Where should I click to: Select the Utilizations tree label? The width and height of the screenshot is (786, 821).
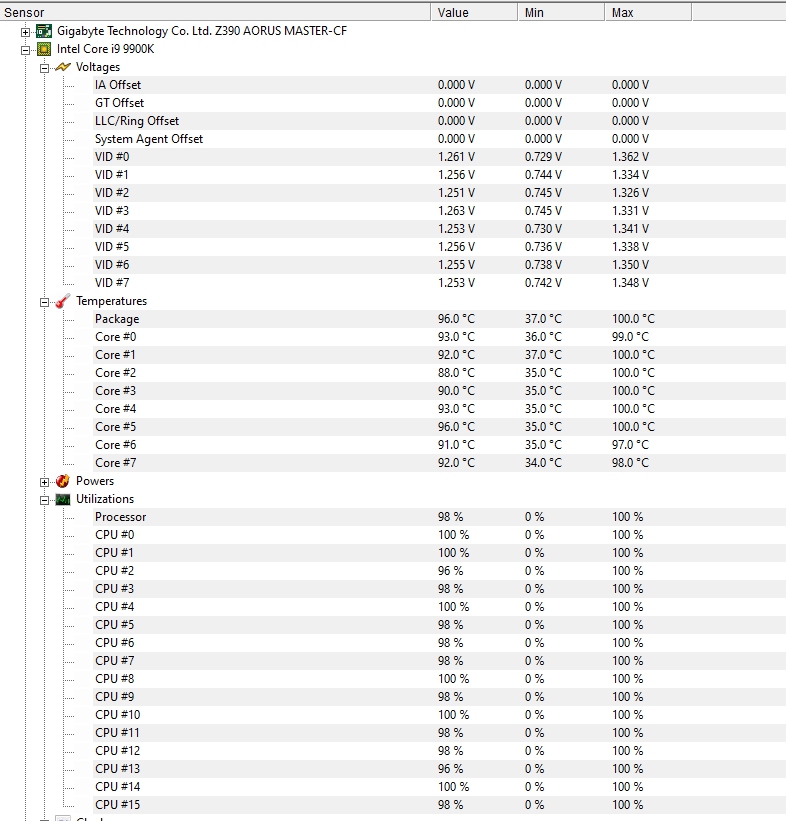[105, 498]
